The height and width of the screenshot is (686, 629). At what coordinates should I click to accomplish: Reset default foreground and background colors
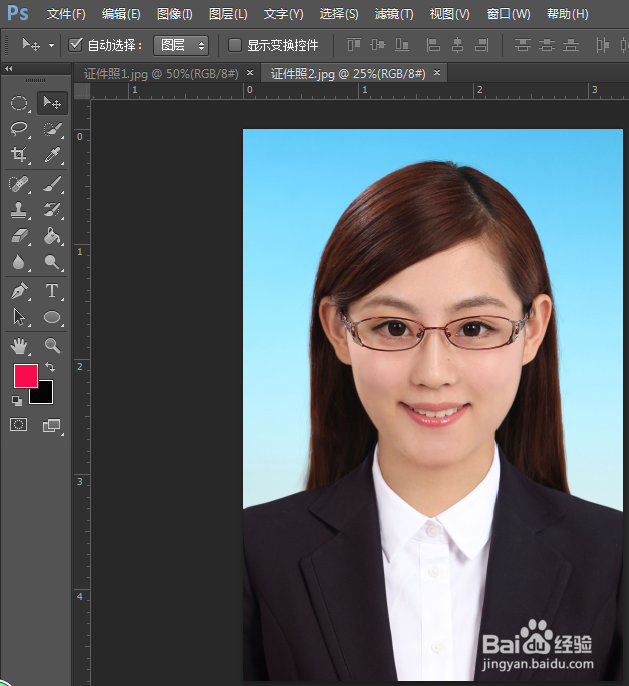pyautogui.click(x=17, y=401)
